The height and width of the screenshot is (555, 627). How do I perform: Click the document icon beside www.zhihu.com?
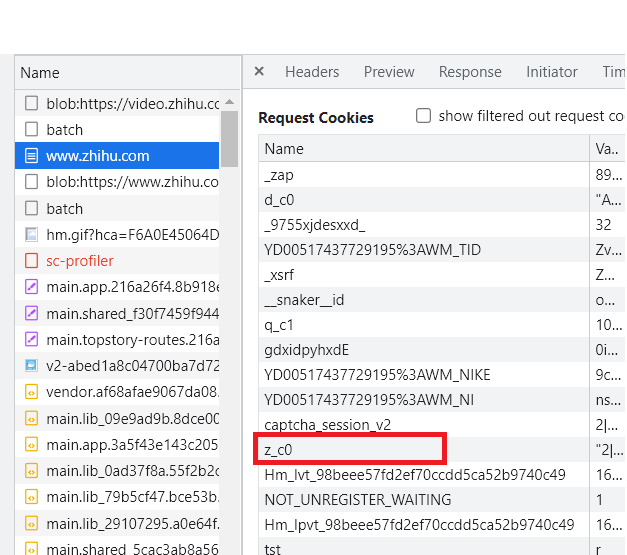tap(31, 156)
